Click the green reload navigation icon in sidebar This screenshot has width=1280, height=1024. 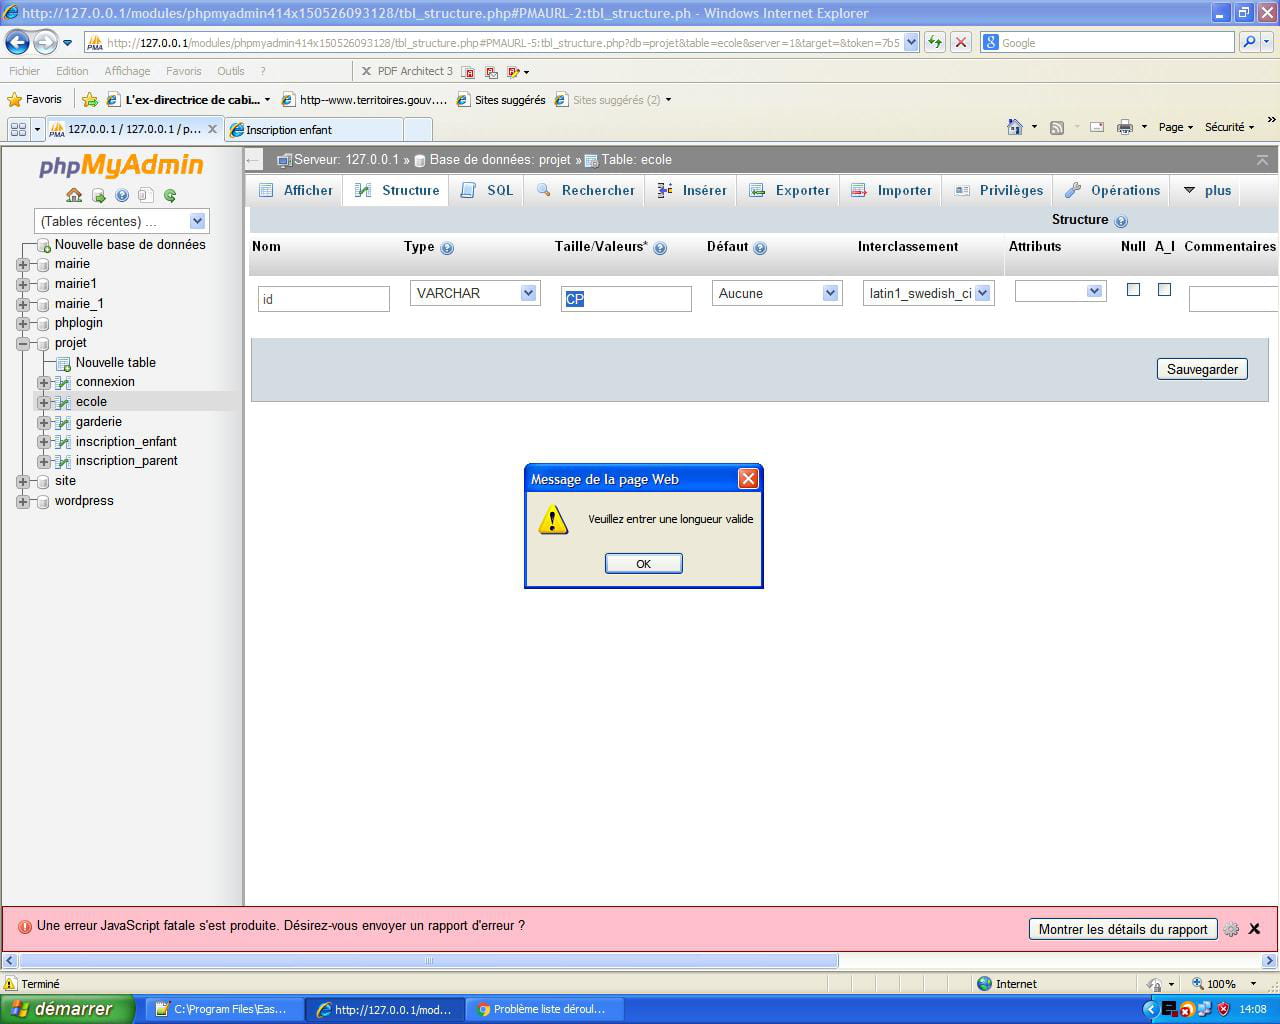[x=170, y=195]
